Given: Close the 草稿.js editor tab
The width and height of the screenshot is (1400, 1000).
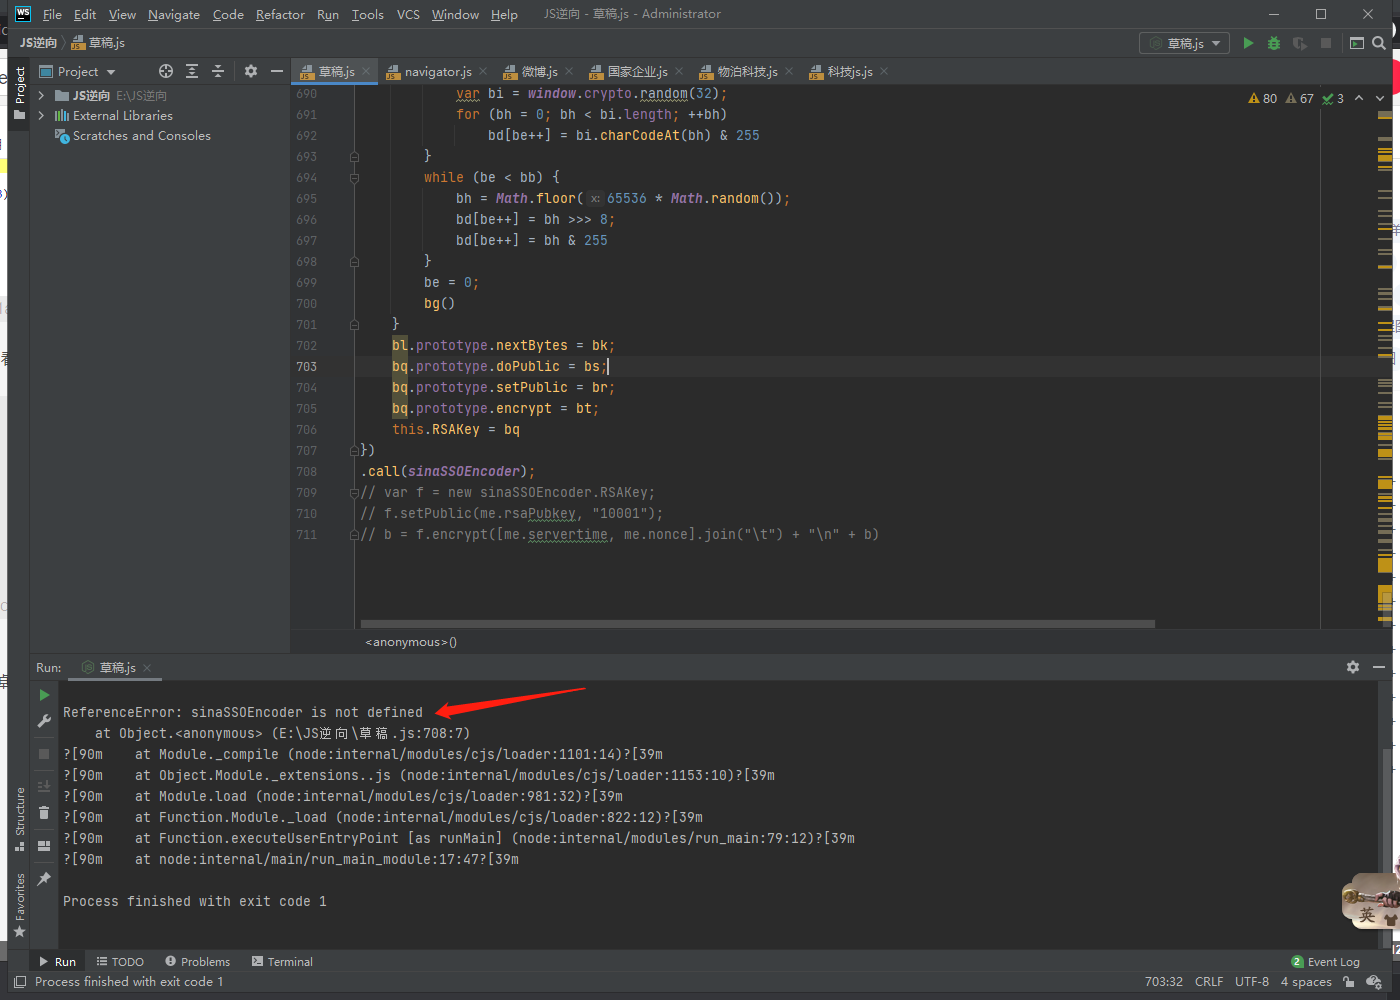Looking at the screenshot, I should pos(366,71).
